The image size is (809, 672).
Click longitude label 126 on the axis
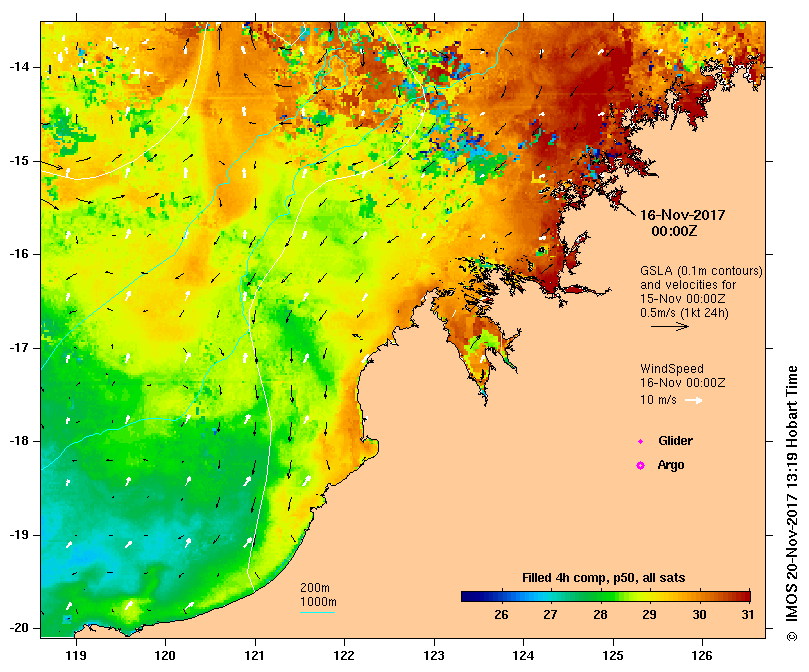702,655
